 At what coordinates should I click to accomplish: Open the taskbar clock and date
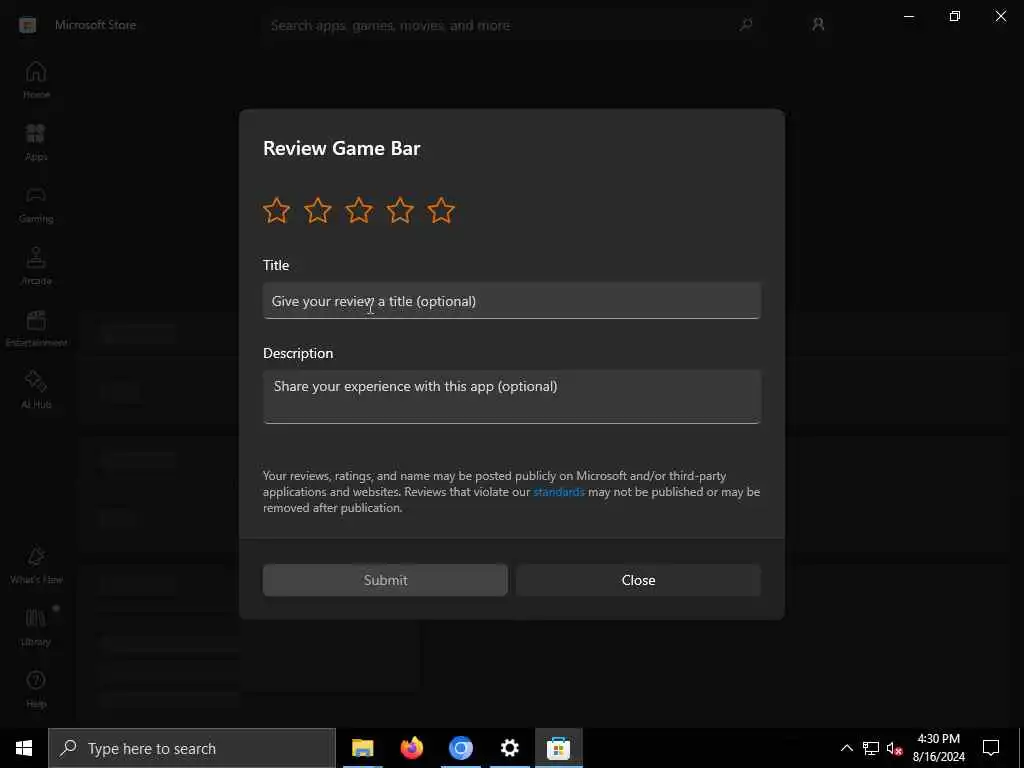938,748
